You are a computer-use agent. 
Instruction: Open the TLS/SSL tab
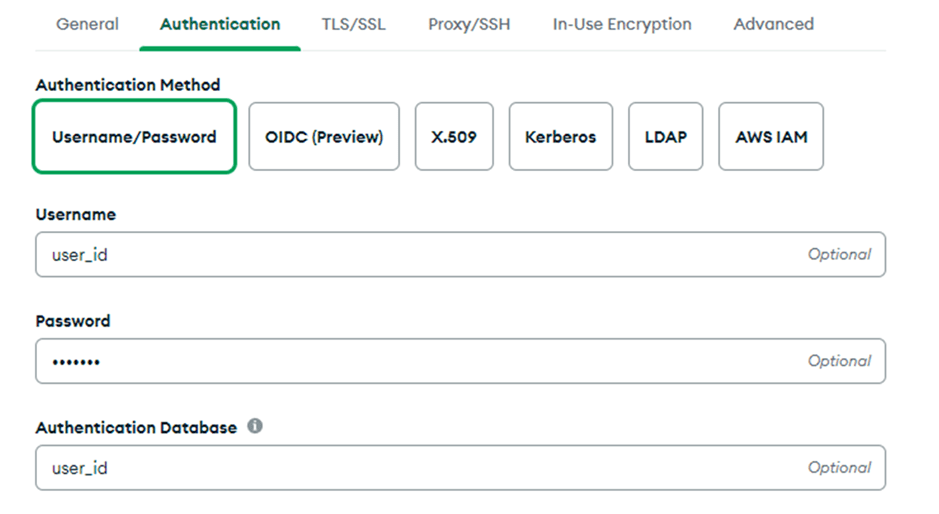[x=354, y=24]
